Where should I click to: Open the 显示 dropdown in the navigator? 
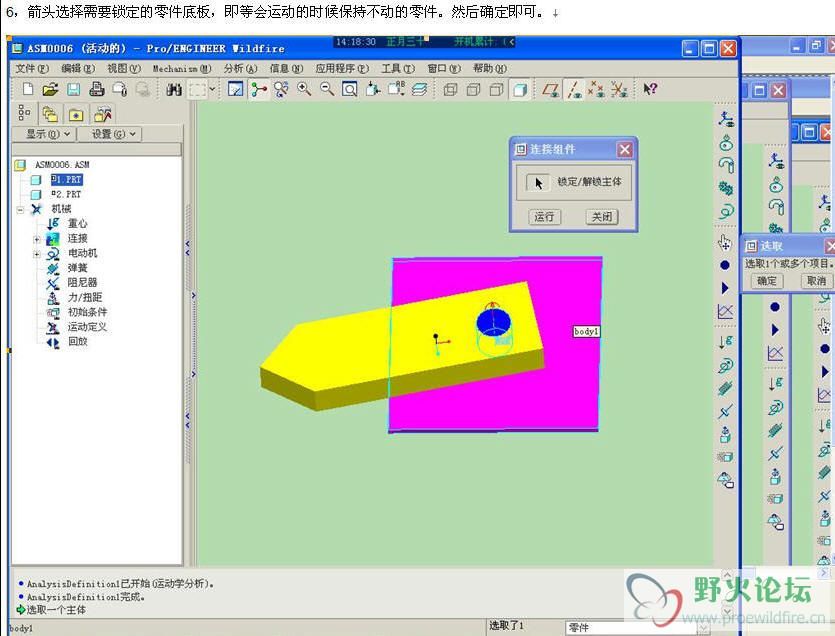(47, 134)
